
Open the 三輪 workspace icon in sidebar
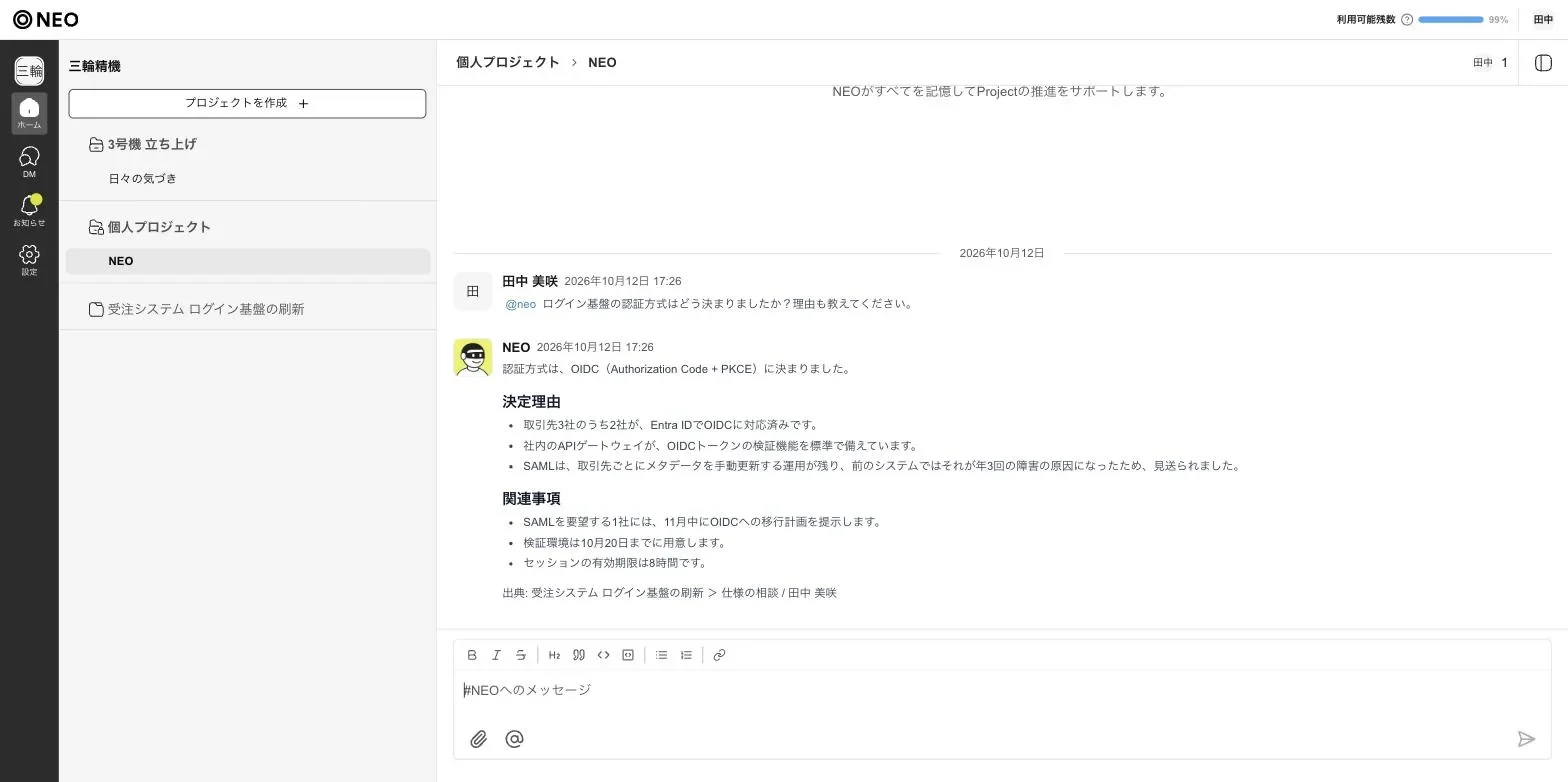click(29, 70)
